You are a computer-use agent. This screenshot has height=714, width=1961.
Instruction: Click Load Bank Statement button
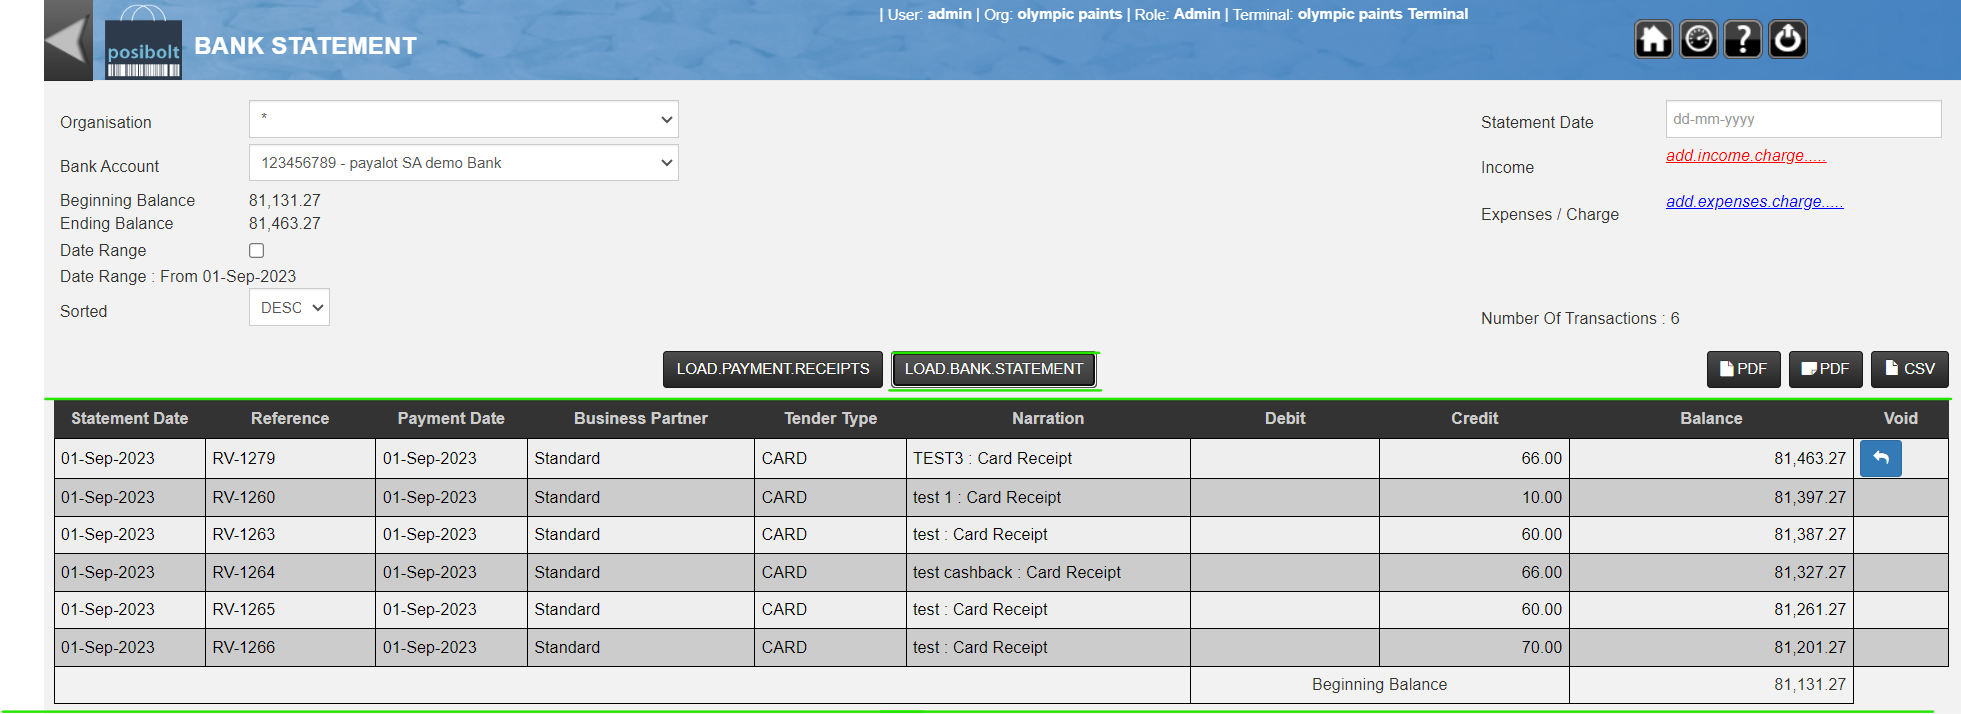tap(994, 369)
